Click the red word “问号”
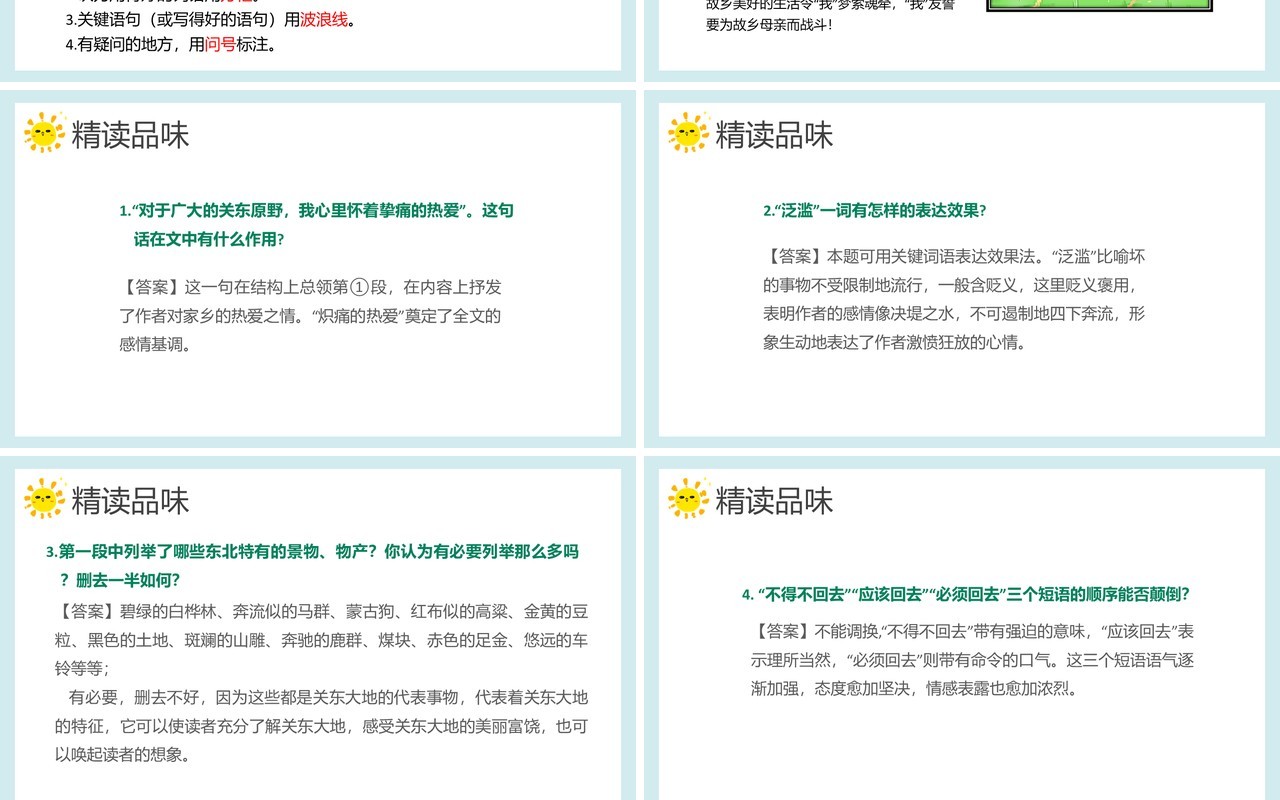The height and width of the screenshot is (800, 1280). tap(220, 44)
